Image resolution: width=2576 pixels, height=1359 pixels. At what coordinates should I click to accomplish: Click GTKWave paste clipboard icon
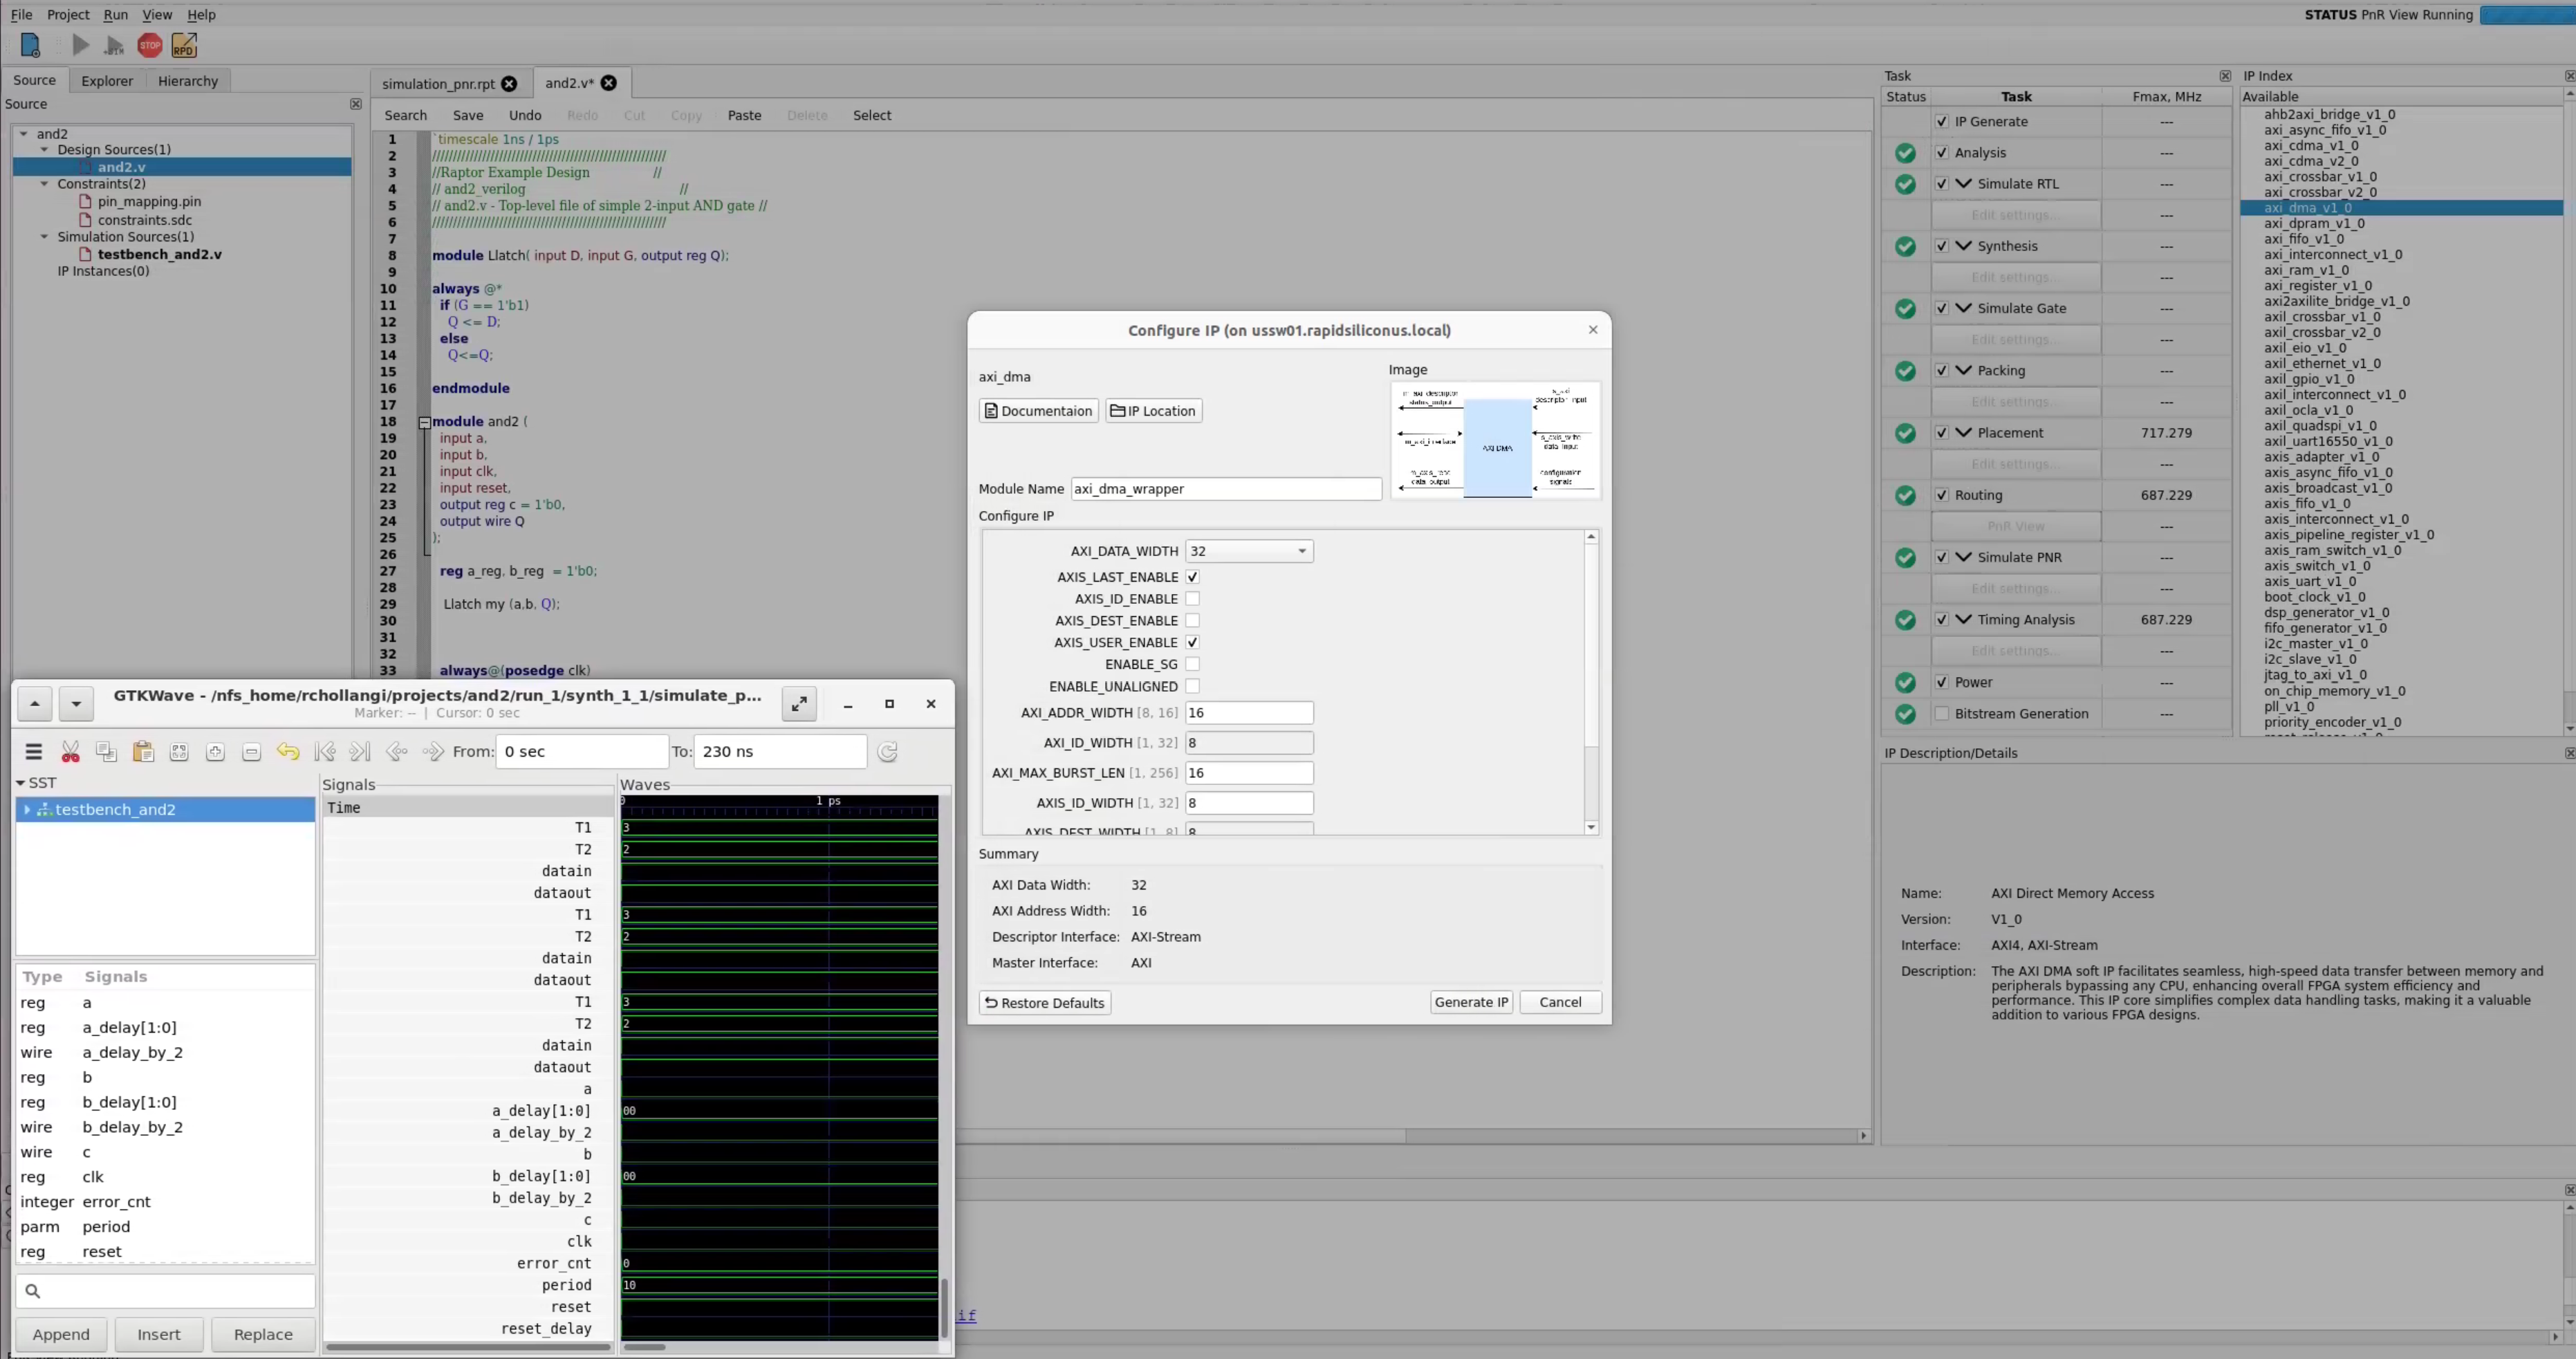[143, 752]
